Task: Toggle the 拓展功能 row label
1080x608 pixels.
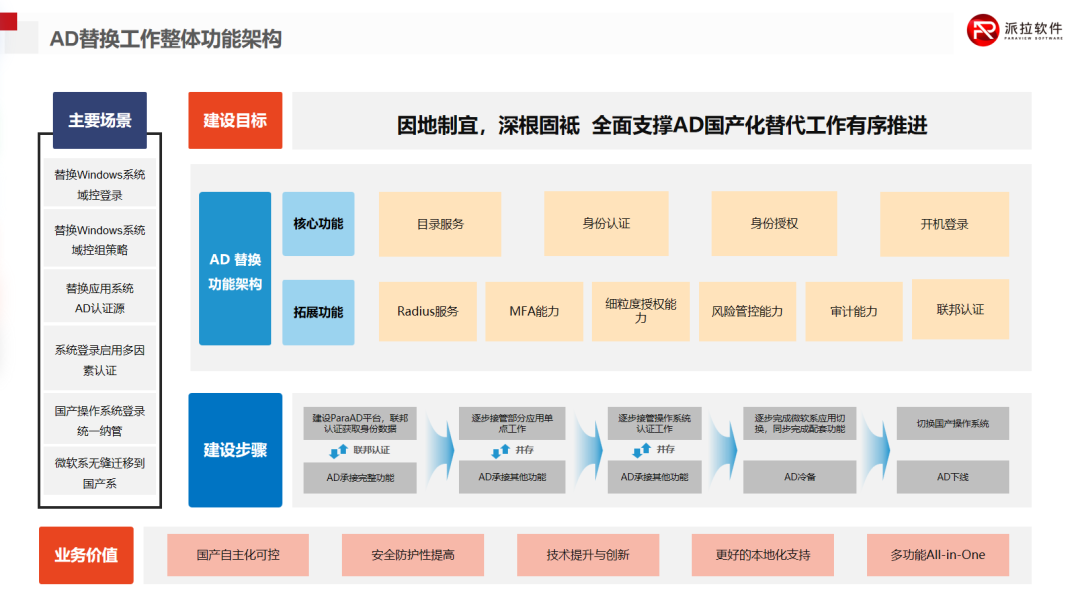Action: (317, 311)
